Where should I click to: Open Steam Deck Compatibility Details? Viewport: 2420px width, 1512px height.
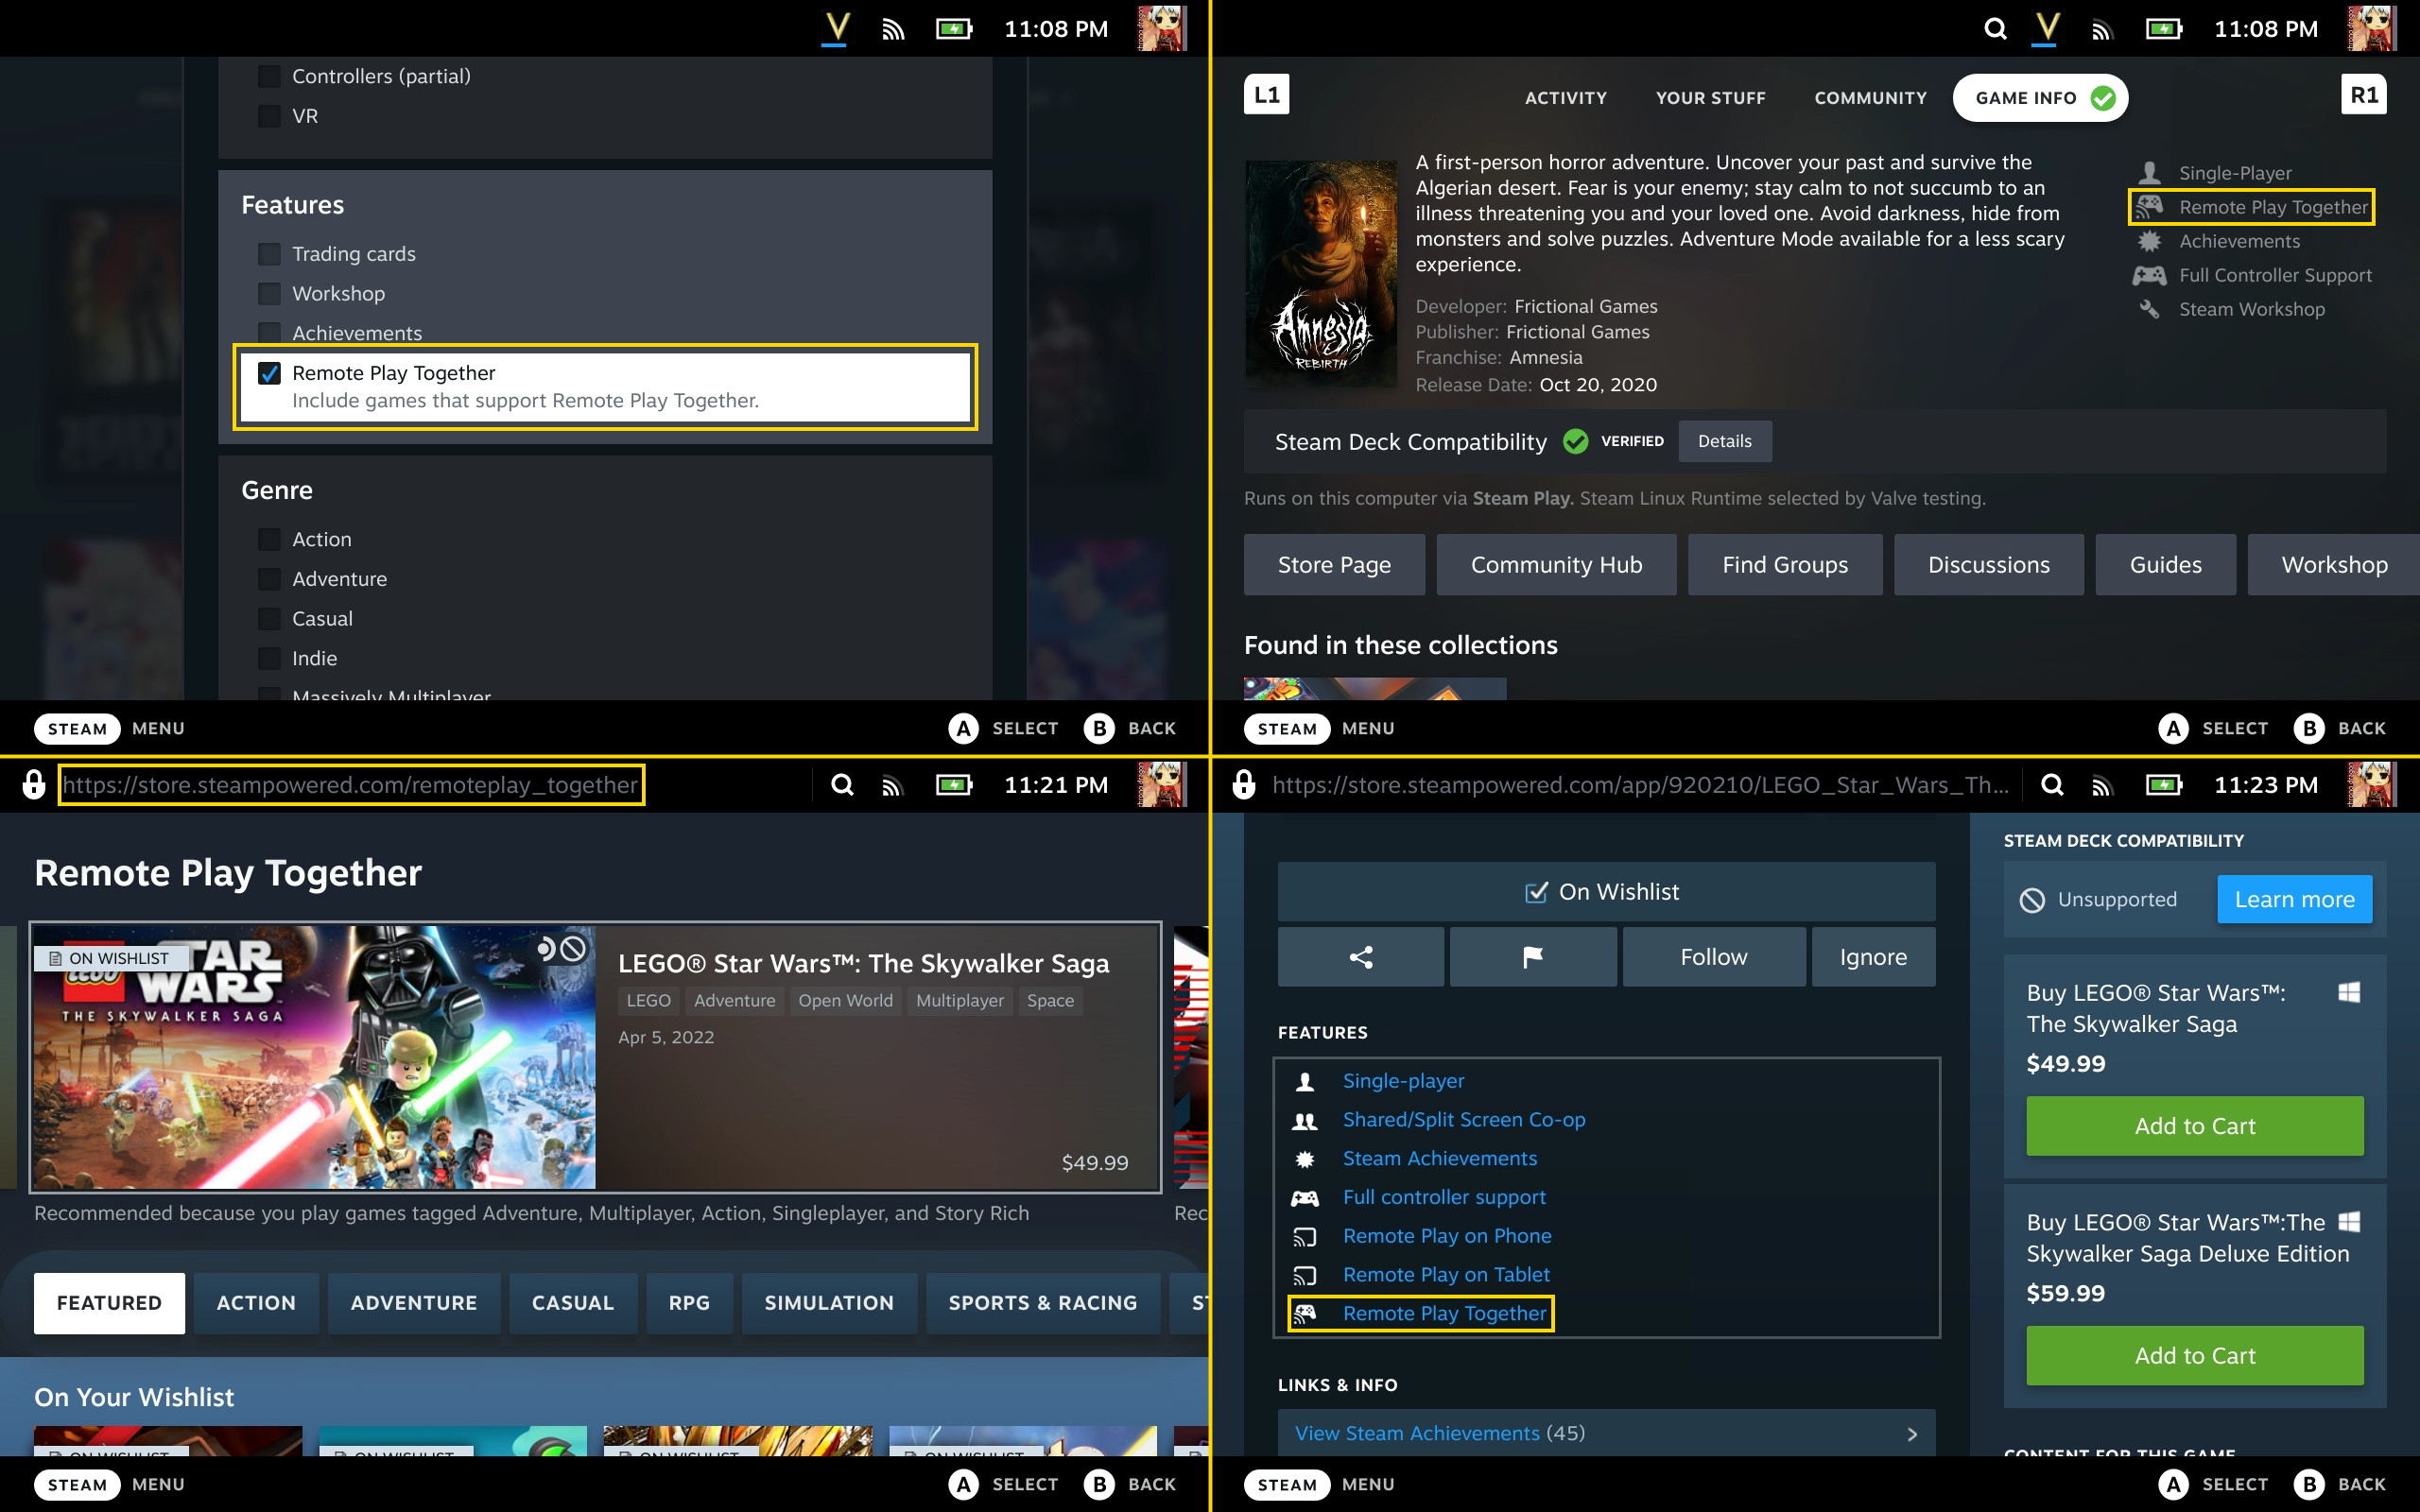pyautogui.click(x=1724, y=441)
